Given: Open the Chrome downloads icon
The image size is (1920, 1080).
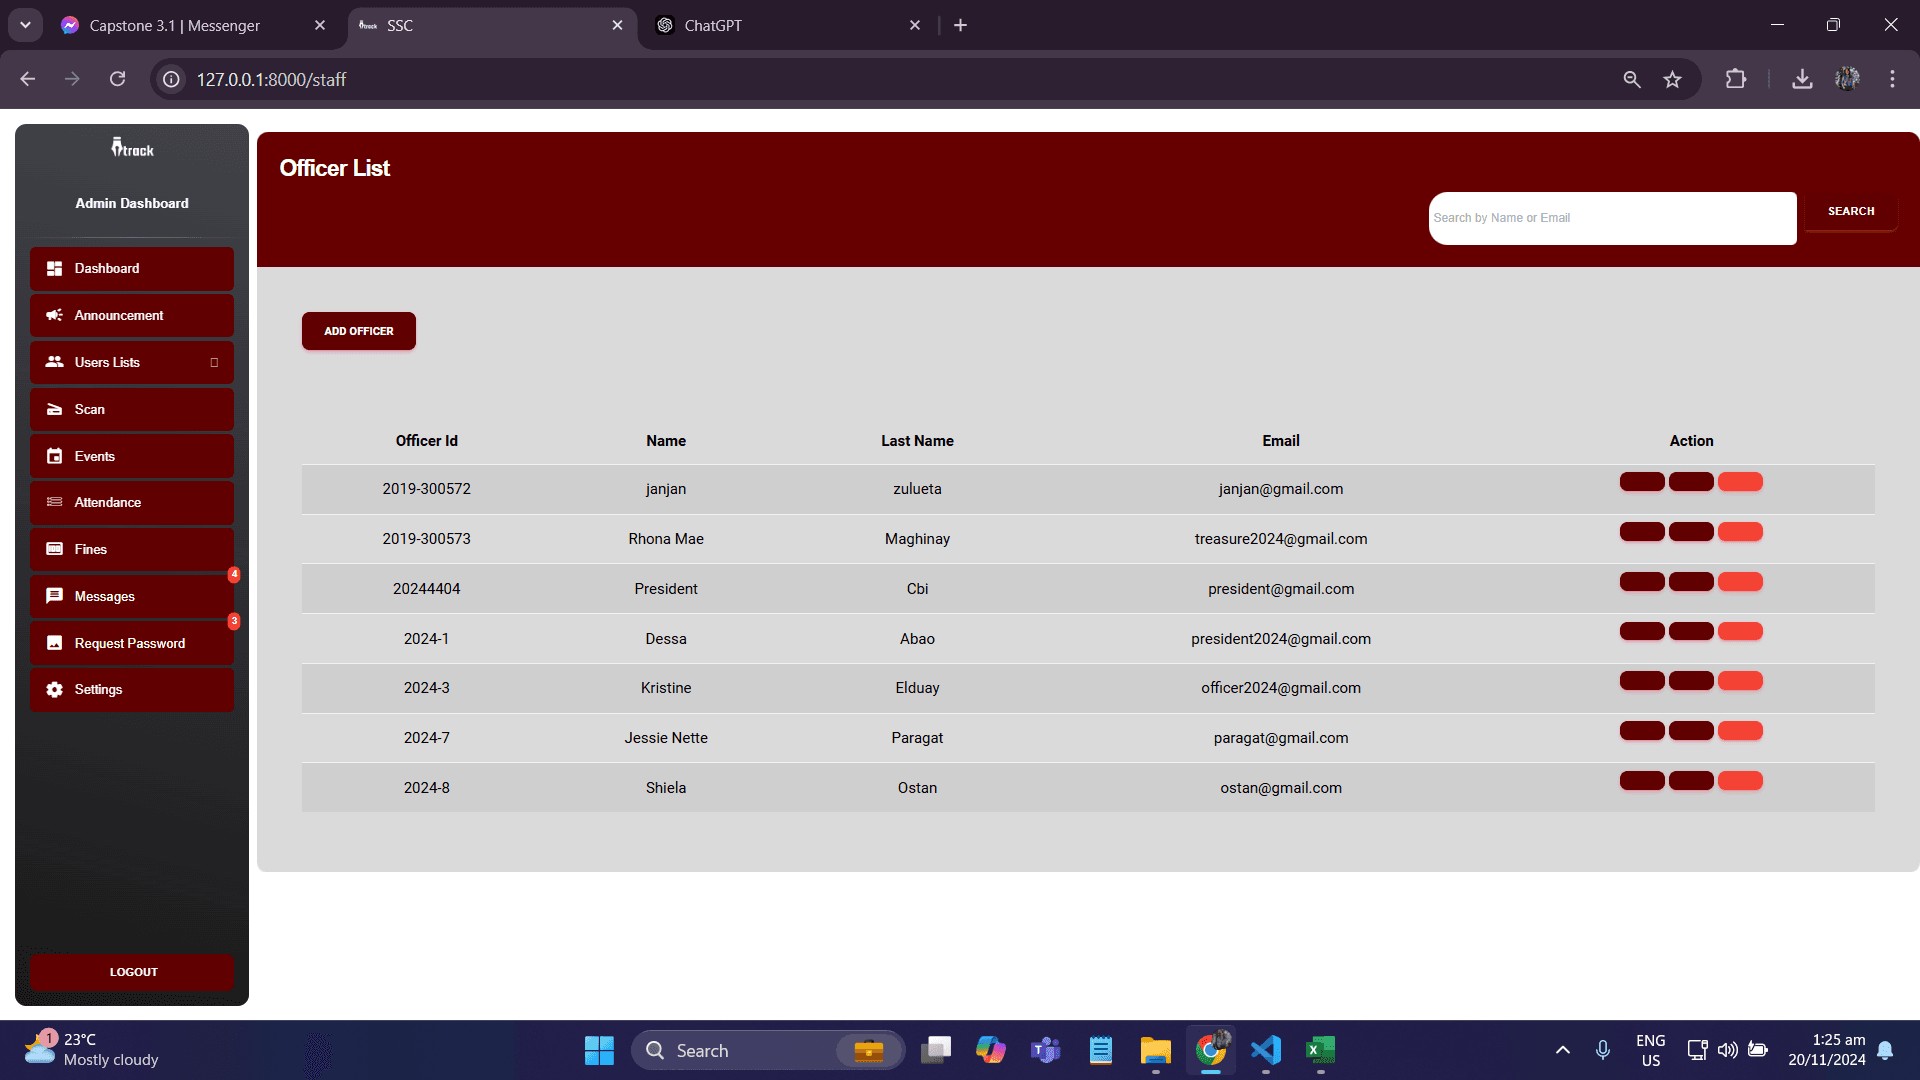Looking at the screenshot, I should [1802, 79].
